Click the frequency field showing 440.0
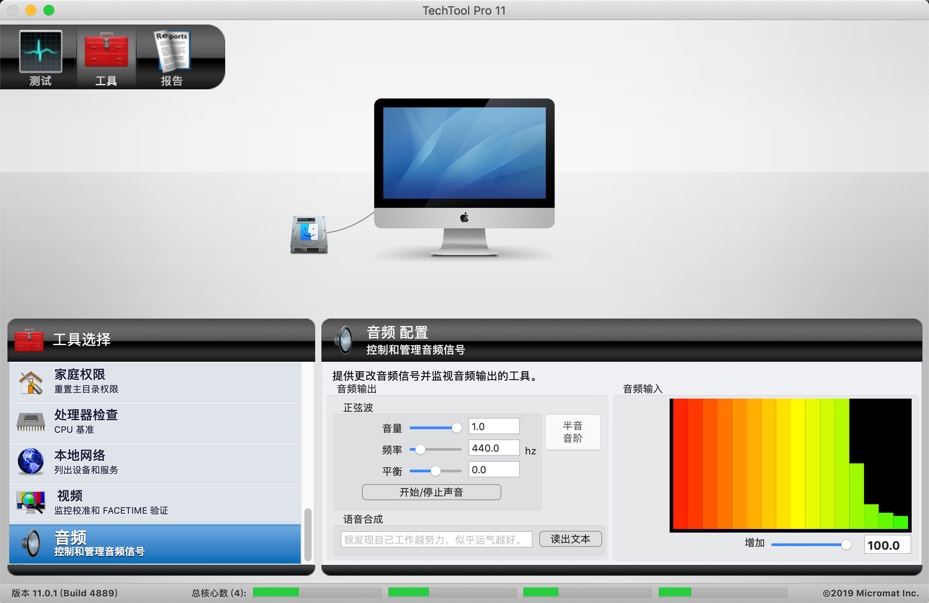The image size is (929, 603). tap(494, 448)
